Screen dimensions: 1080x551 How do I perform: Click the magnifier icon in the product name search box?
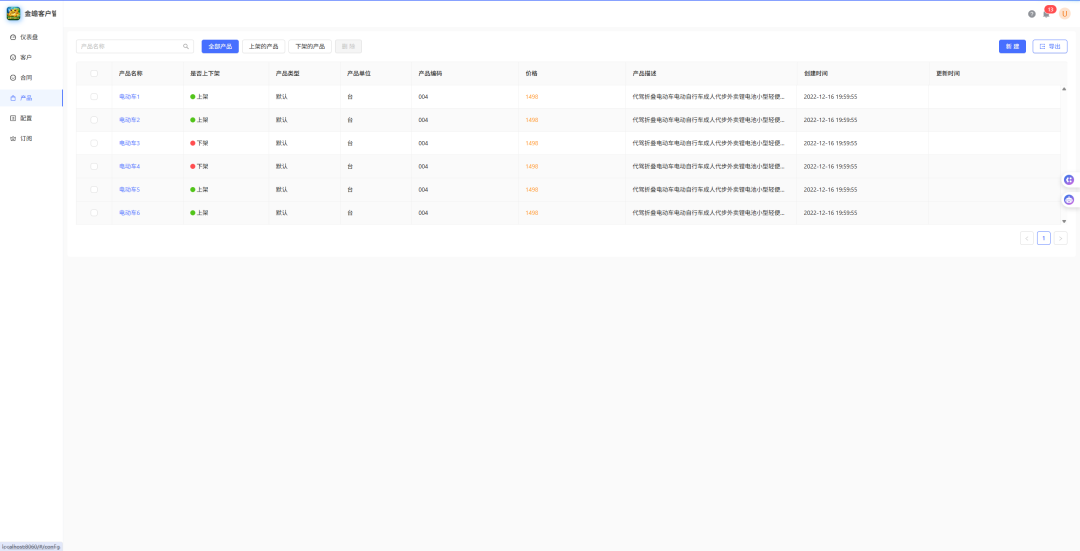(x=185, y=47)
